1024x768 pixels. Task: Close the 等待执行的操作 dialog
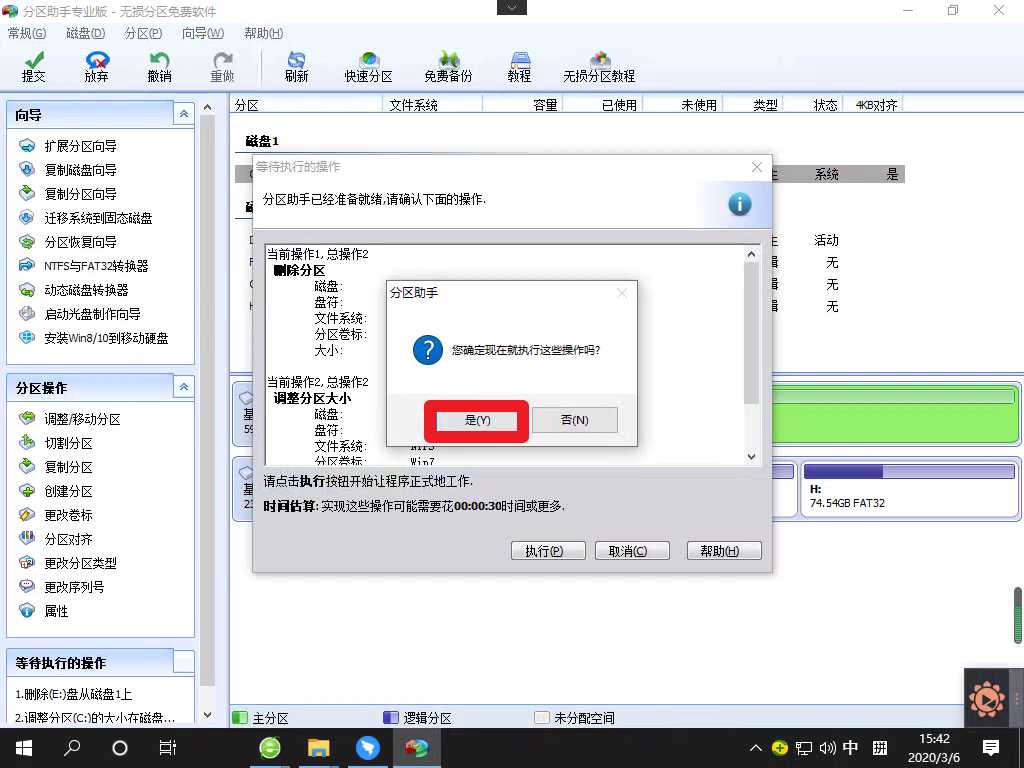(x=757, y=167)
